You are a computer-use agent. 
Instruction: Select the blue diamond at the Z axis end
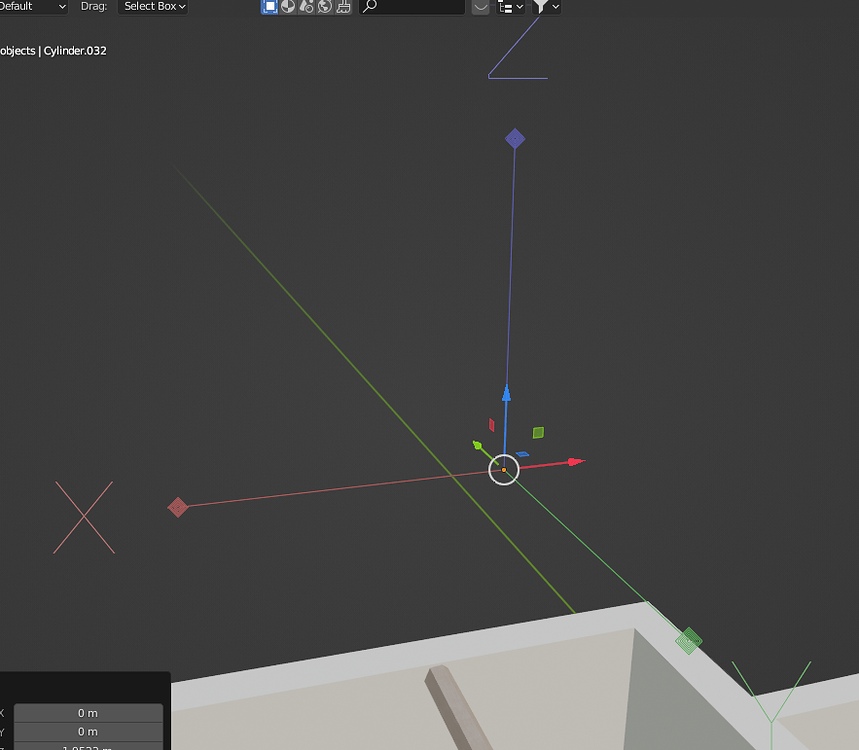515,139
